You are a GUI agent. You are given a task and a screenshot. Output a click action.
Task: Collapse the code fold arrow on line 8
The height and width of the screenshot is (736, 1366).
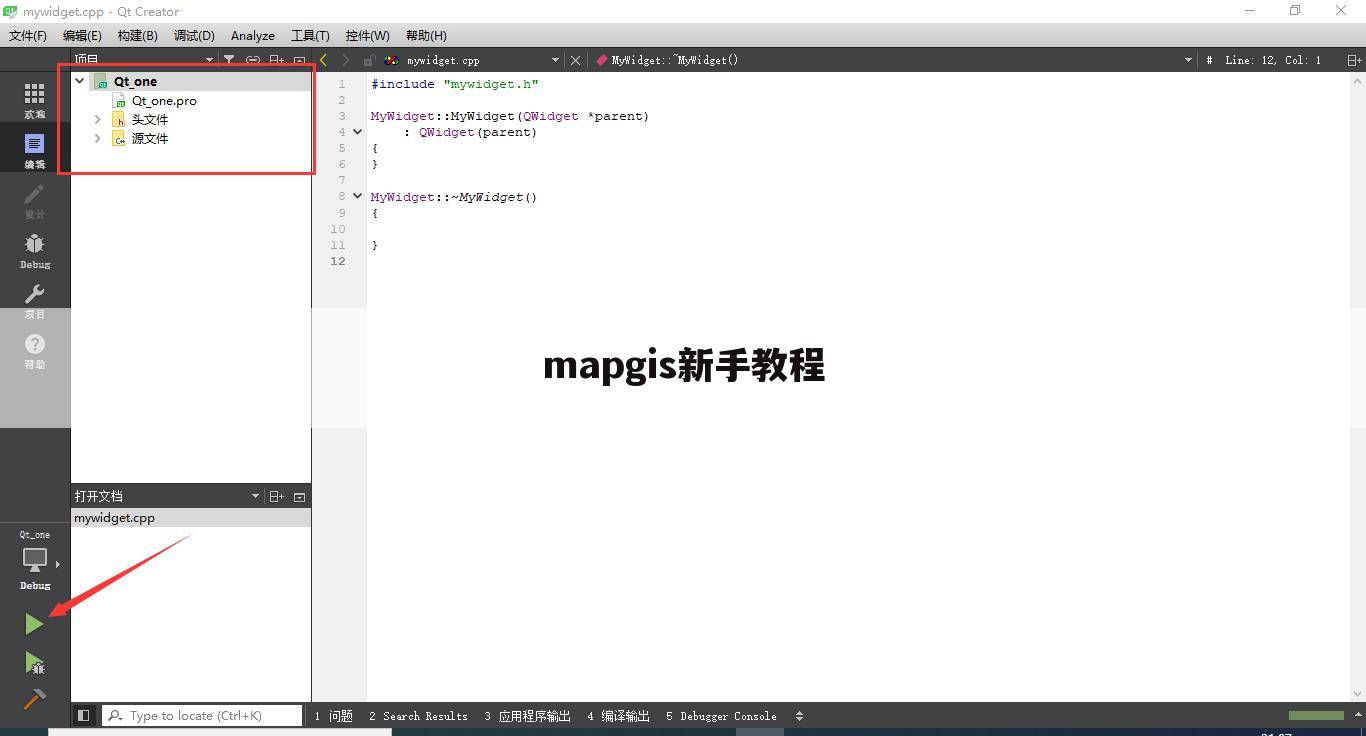[357, 196]
